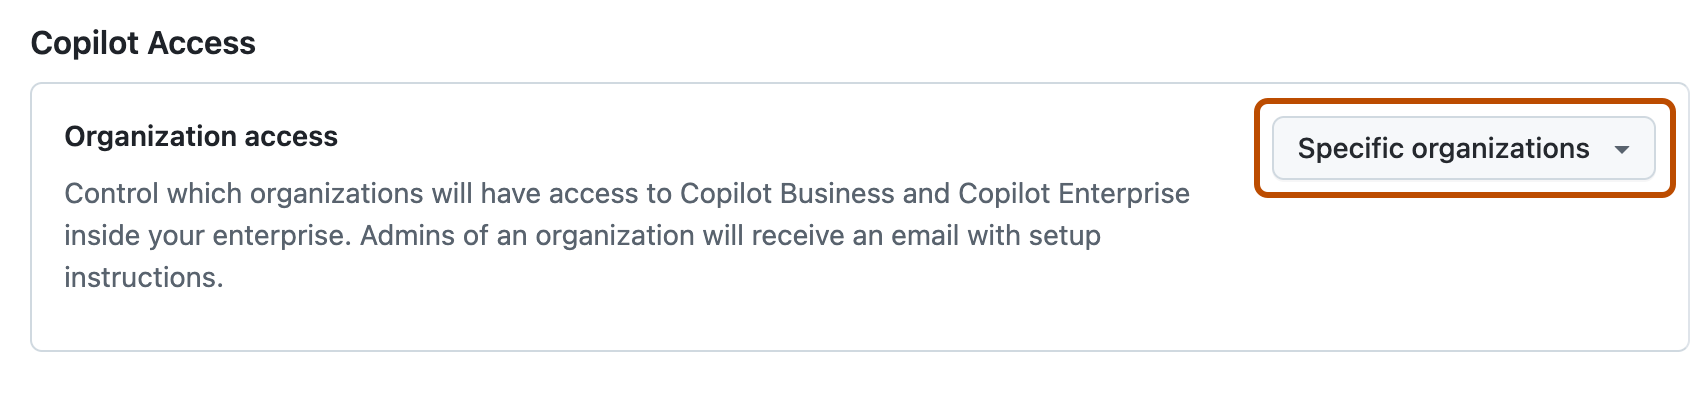Image resolution: width=1706 pixels, height=394 pixels.
Task: Click the caret arrow beside Specific organizations
Action: tap(1621, 150)
